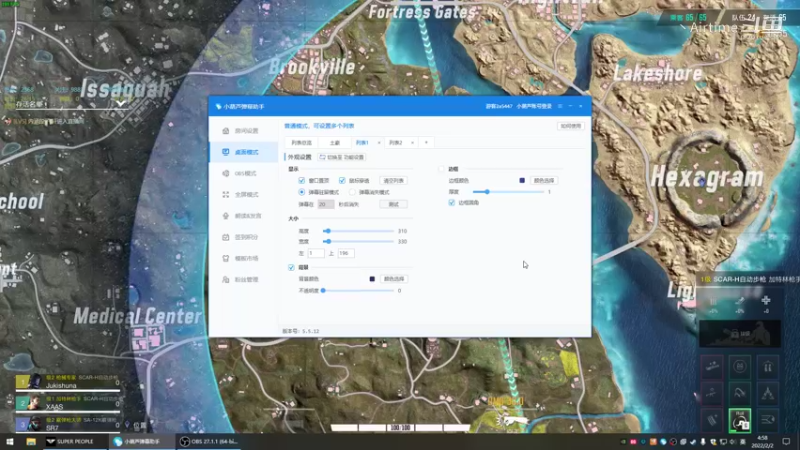800x450 pixels.
Task: Switch to the 列表总览 tab
Action: (302, 143)
